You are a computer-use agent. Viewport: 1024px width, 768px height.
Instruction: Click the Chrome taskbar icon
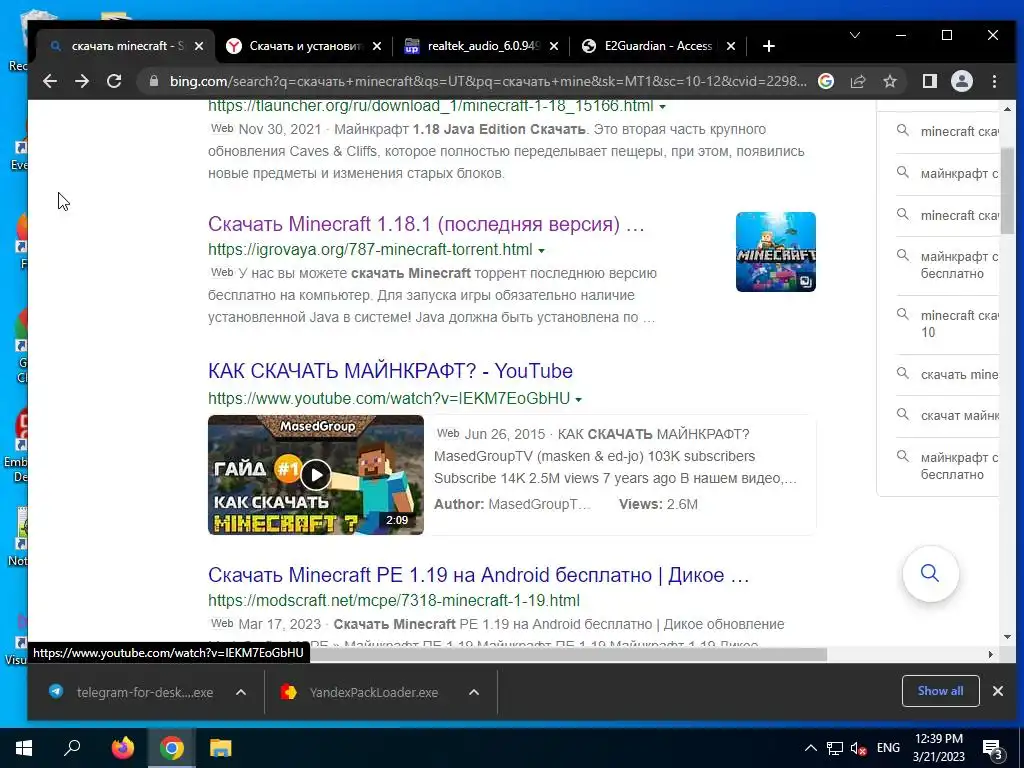click(x=171, y=748)
